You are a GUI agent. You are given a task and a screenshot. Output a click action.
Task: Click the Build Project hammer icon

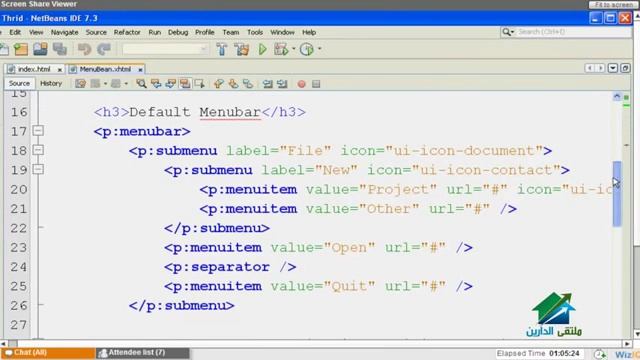(x=222, y=49)
